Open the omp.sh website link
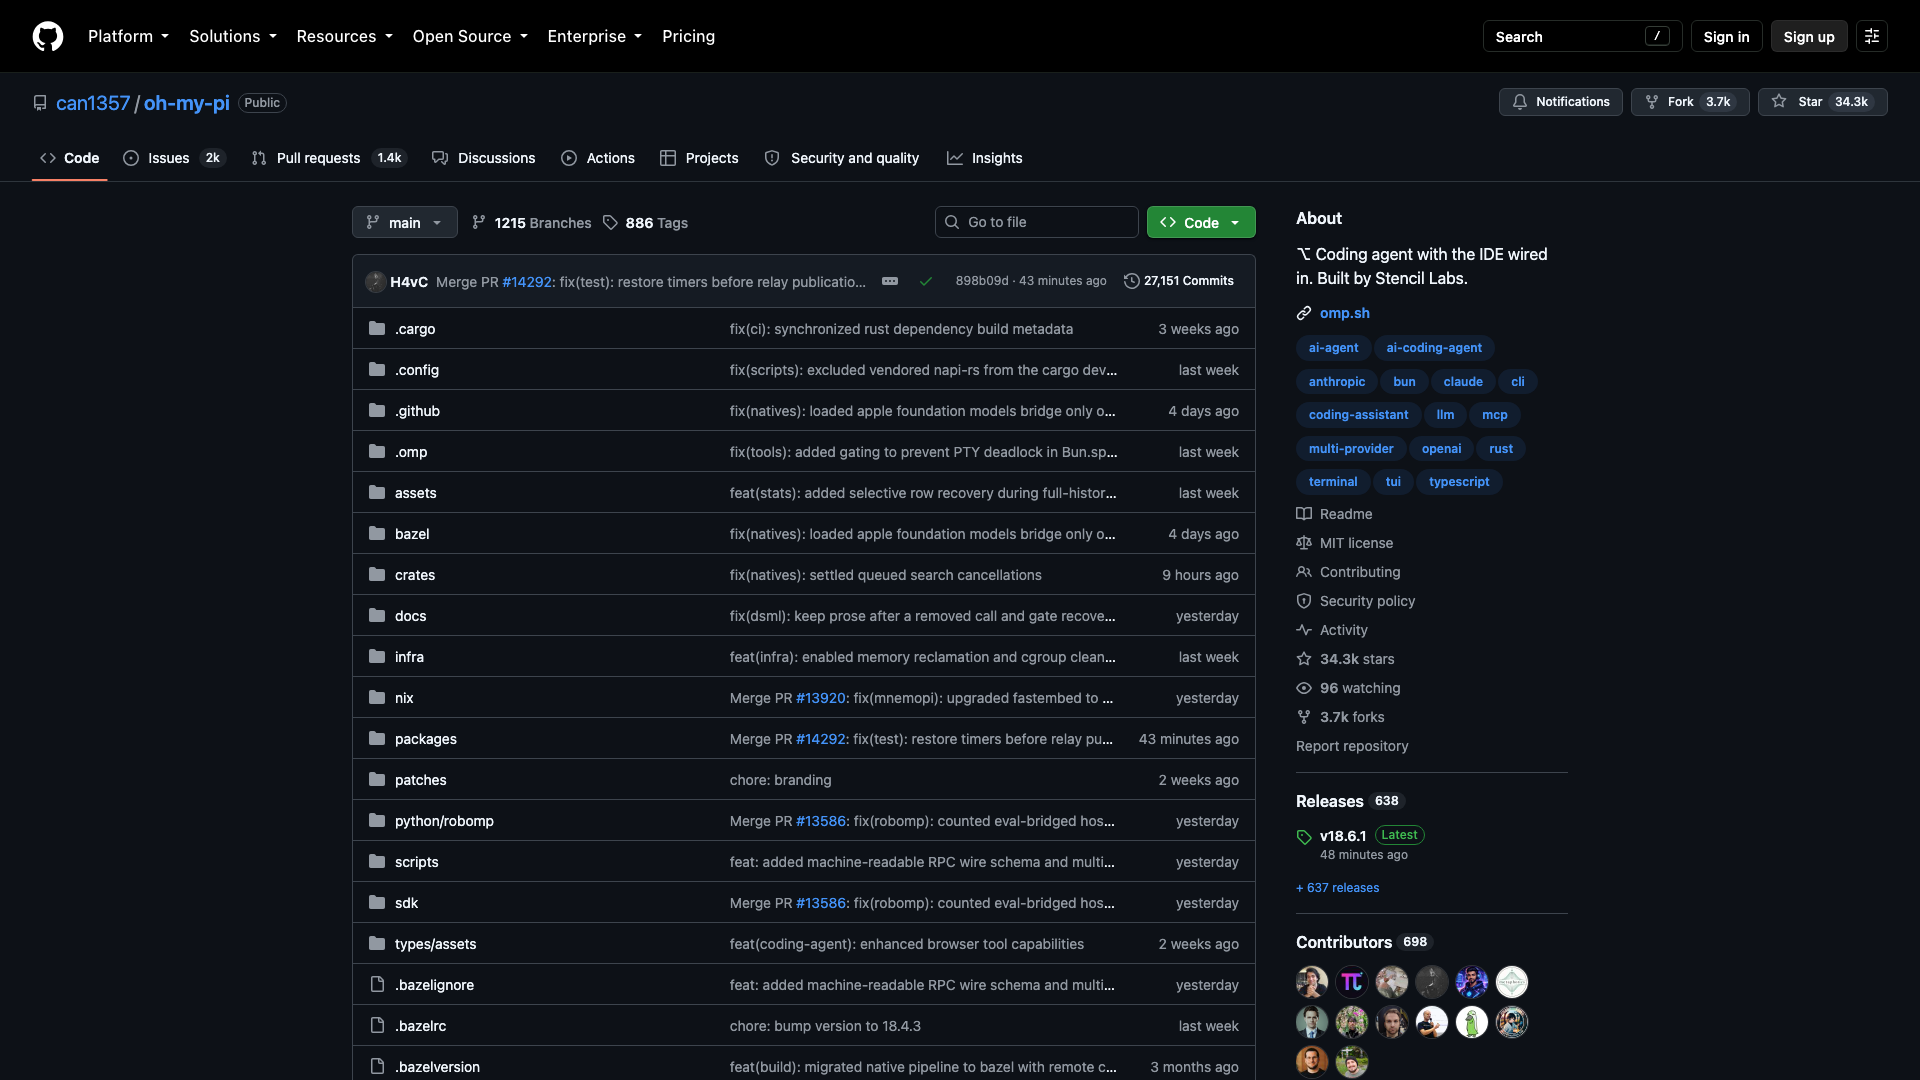1920x1080 pixels. tap(1345, 313)
